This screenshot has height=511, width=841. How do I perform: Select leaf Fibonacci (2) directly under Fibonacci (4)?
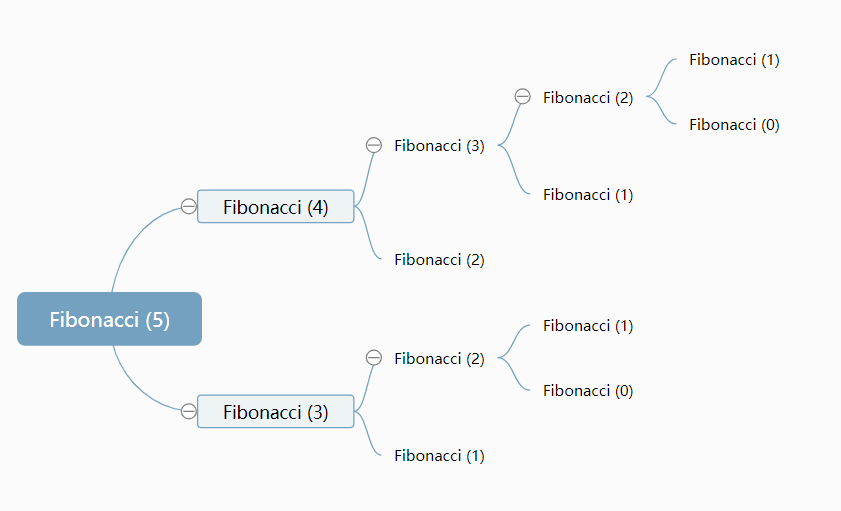click(439, 260)
